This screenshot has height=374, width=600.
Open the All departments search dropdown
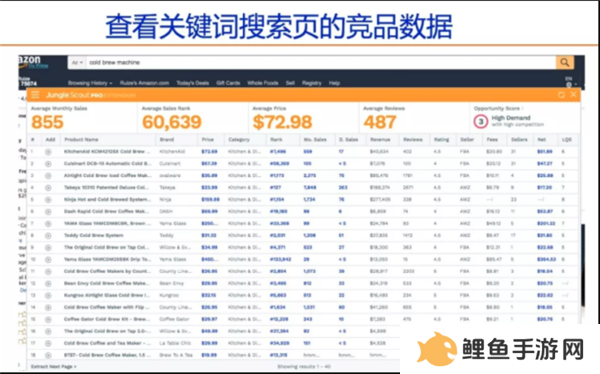tap(78, 62)
